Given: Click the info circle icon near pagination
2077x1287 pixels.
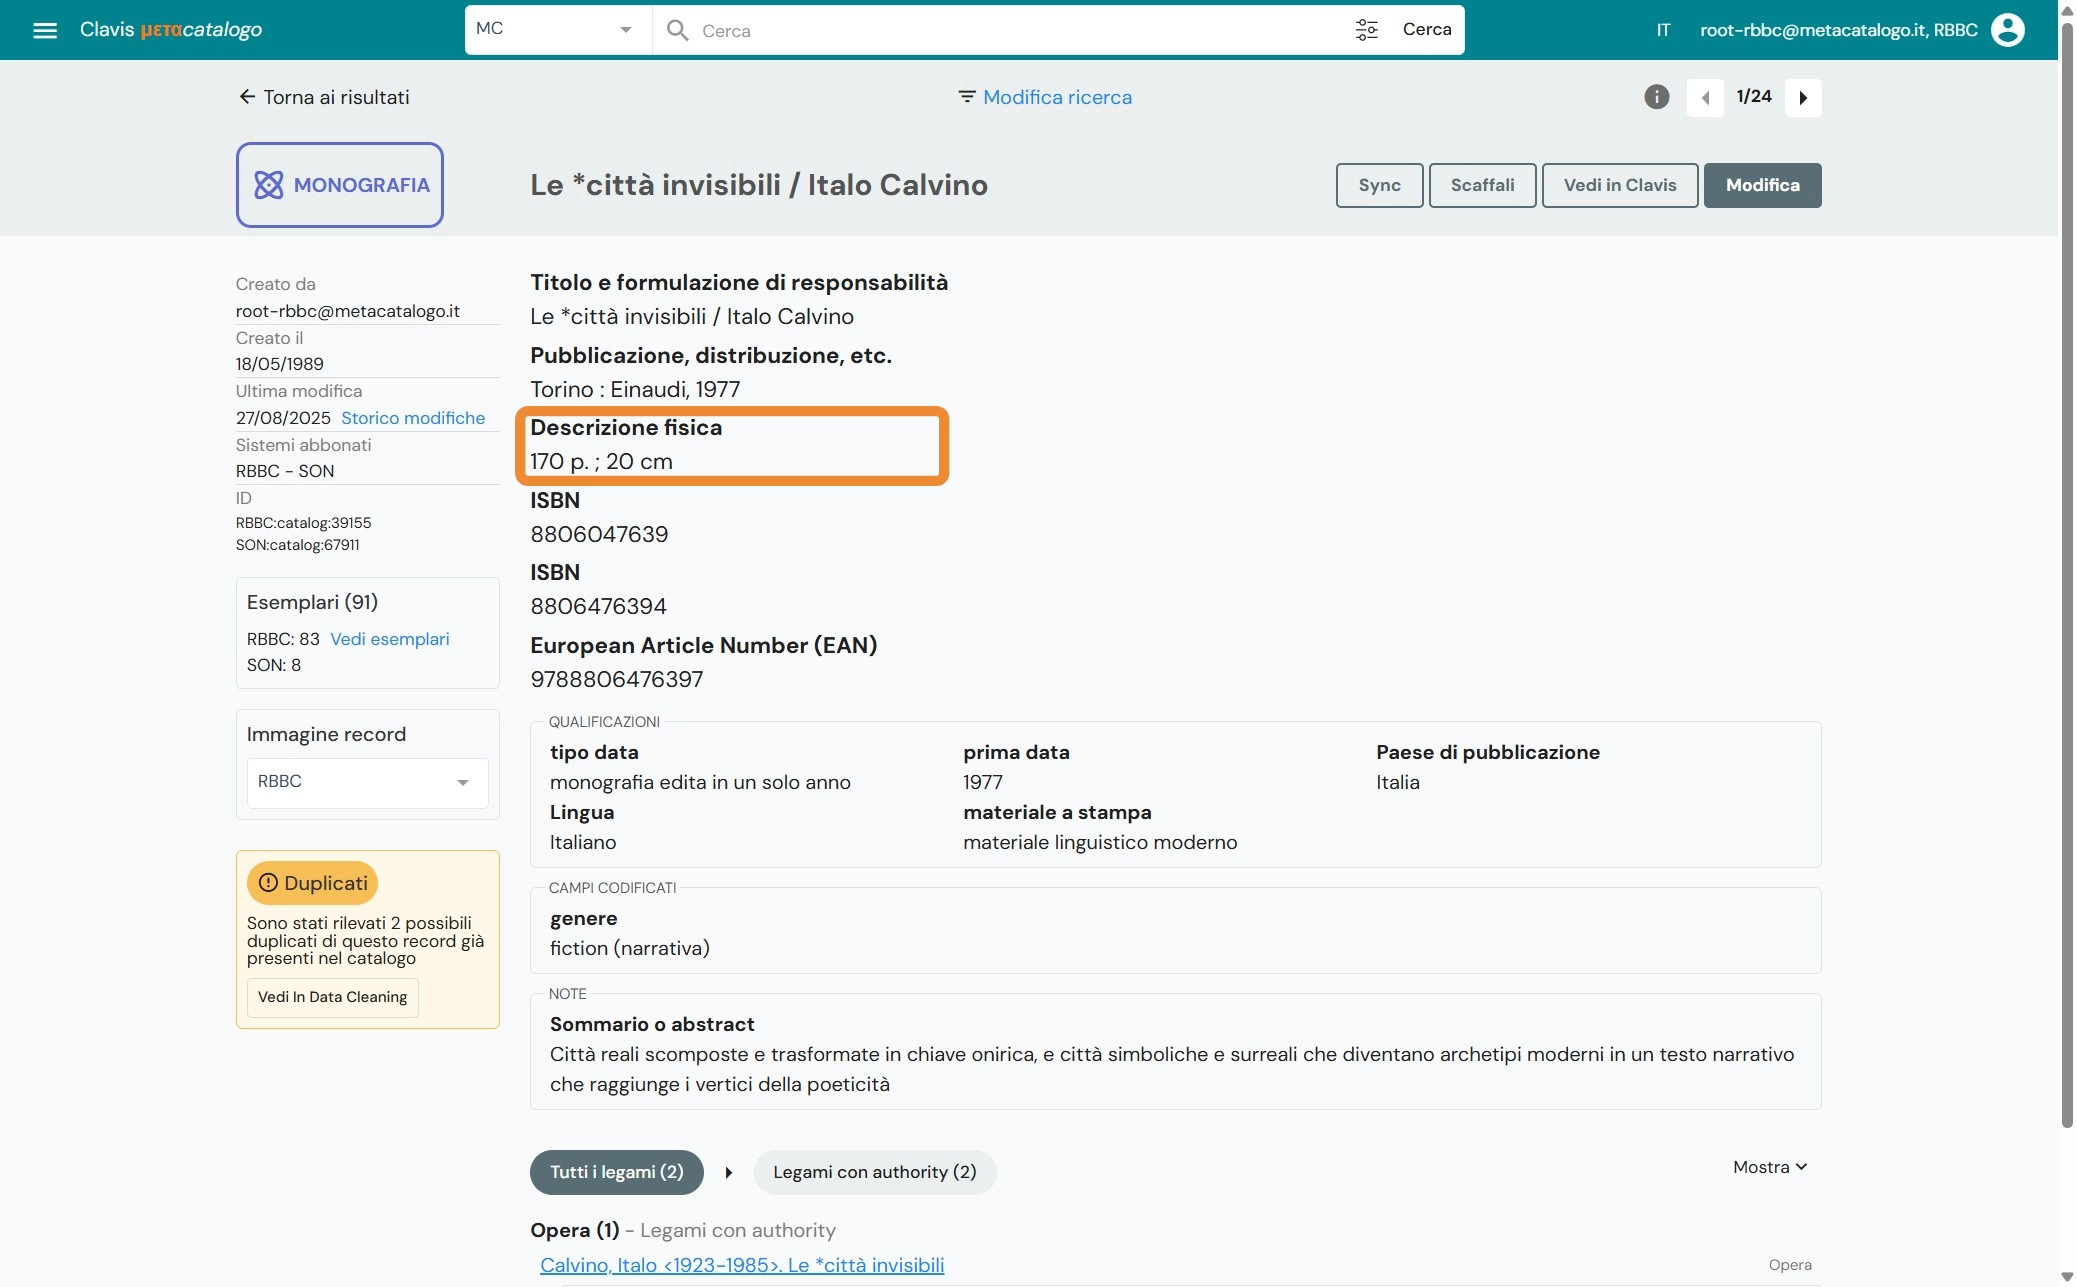Looking at the screenshot, I should click(1656, 96).
